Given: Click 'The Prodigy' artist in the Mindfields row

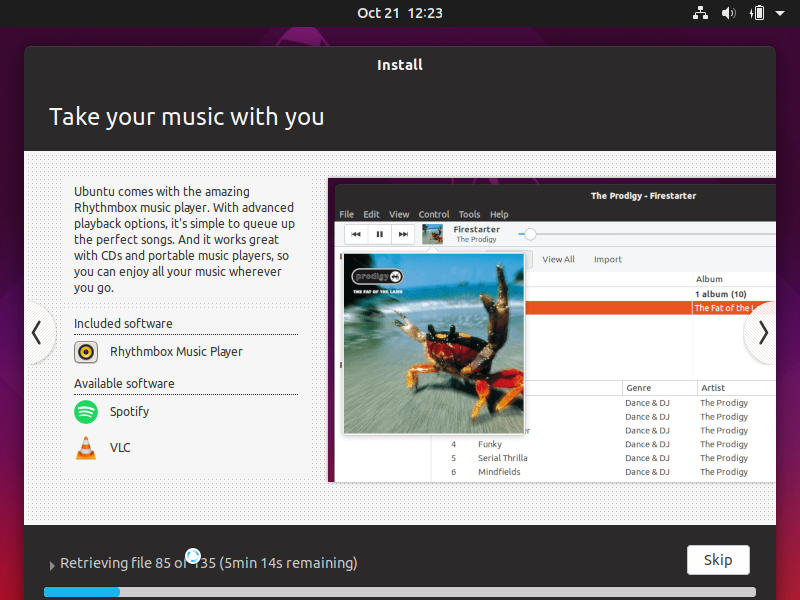Looking at the screenshot, I should (723, 472).
